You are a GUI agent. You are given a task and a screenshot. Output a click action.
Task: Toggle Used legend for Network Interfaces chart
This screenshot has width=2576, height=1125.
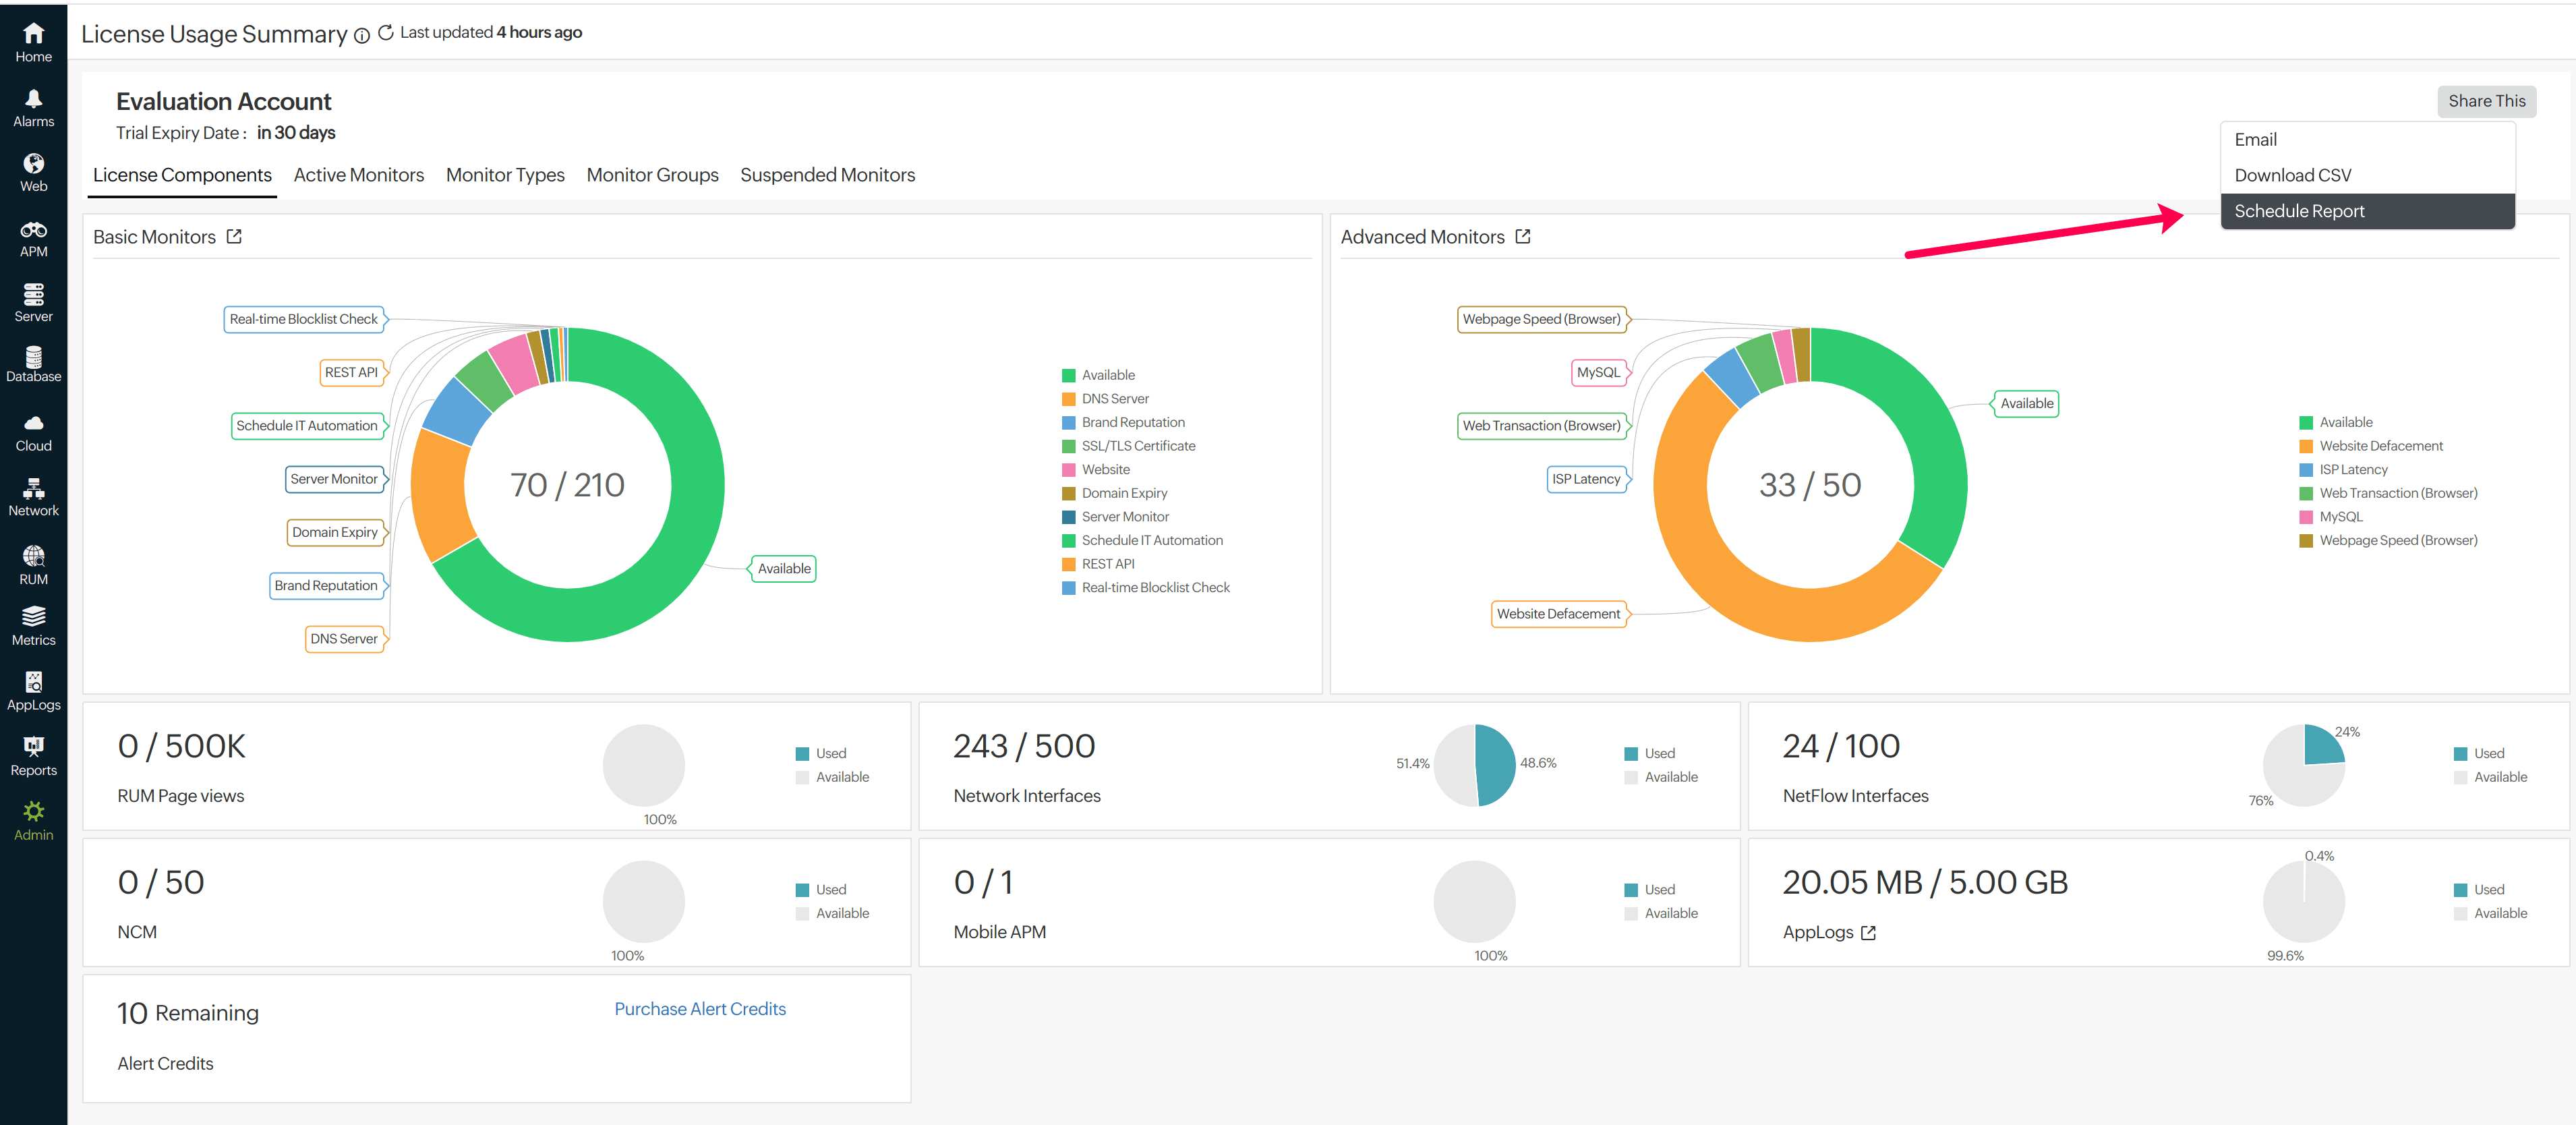[1658, 753]
